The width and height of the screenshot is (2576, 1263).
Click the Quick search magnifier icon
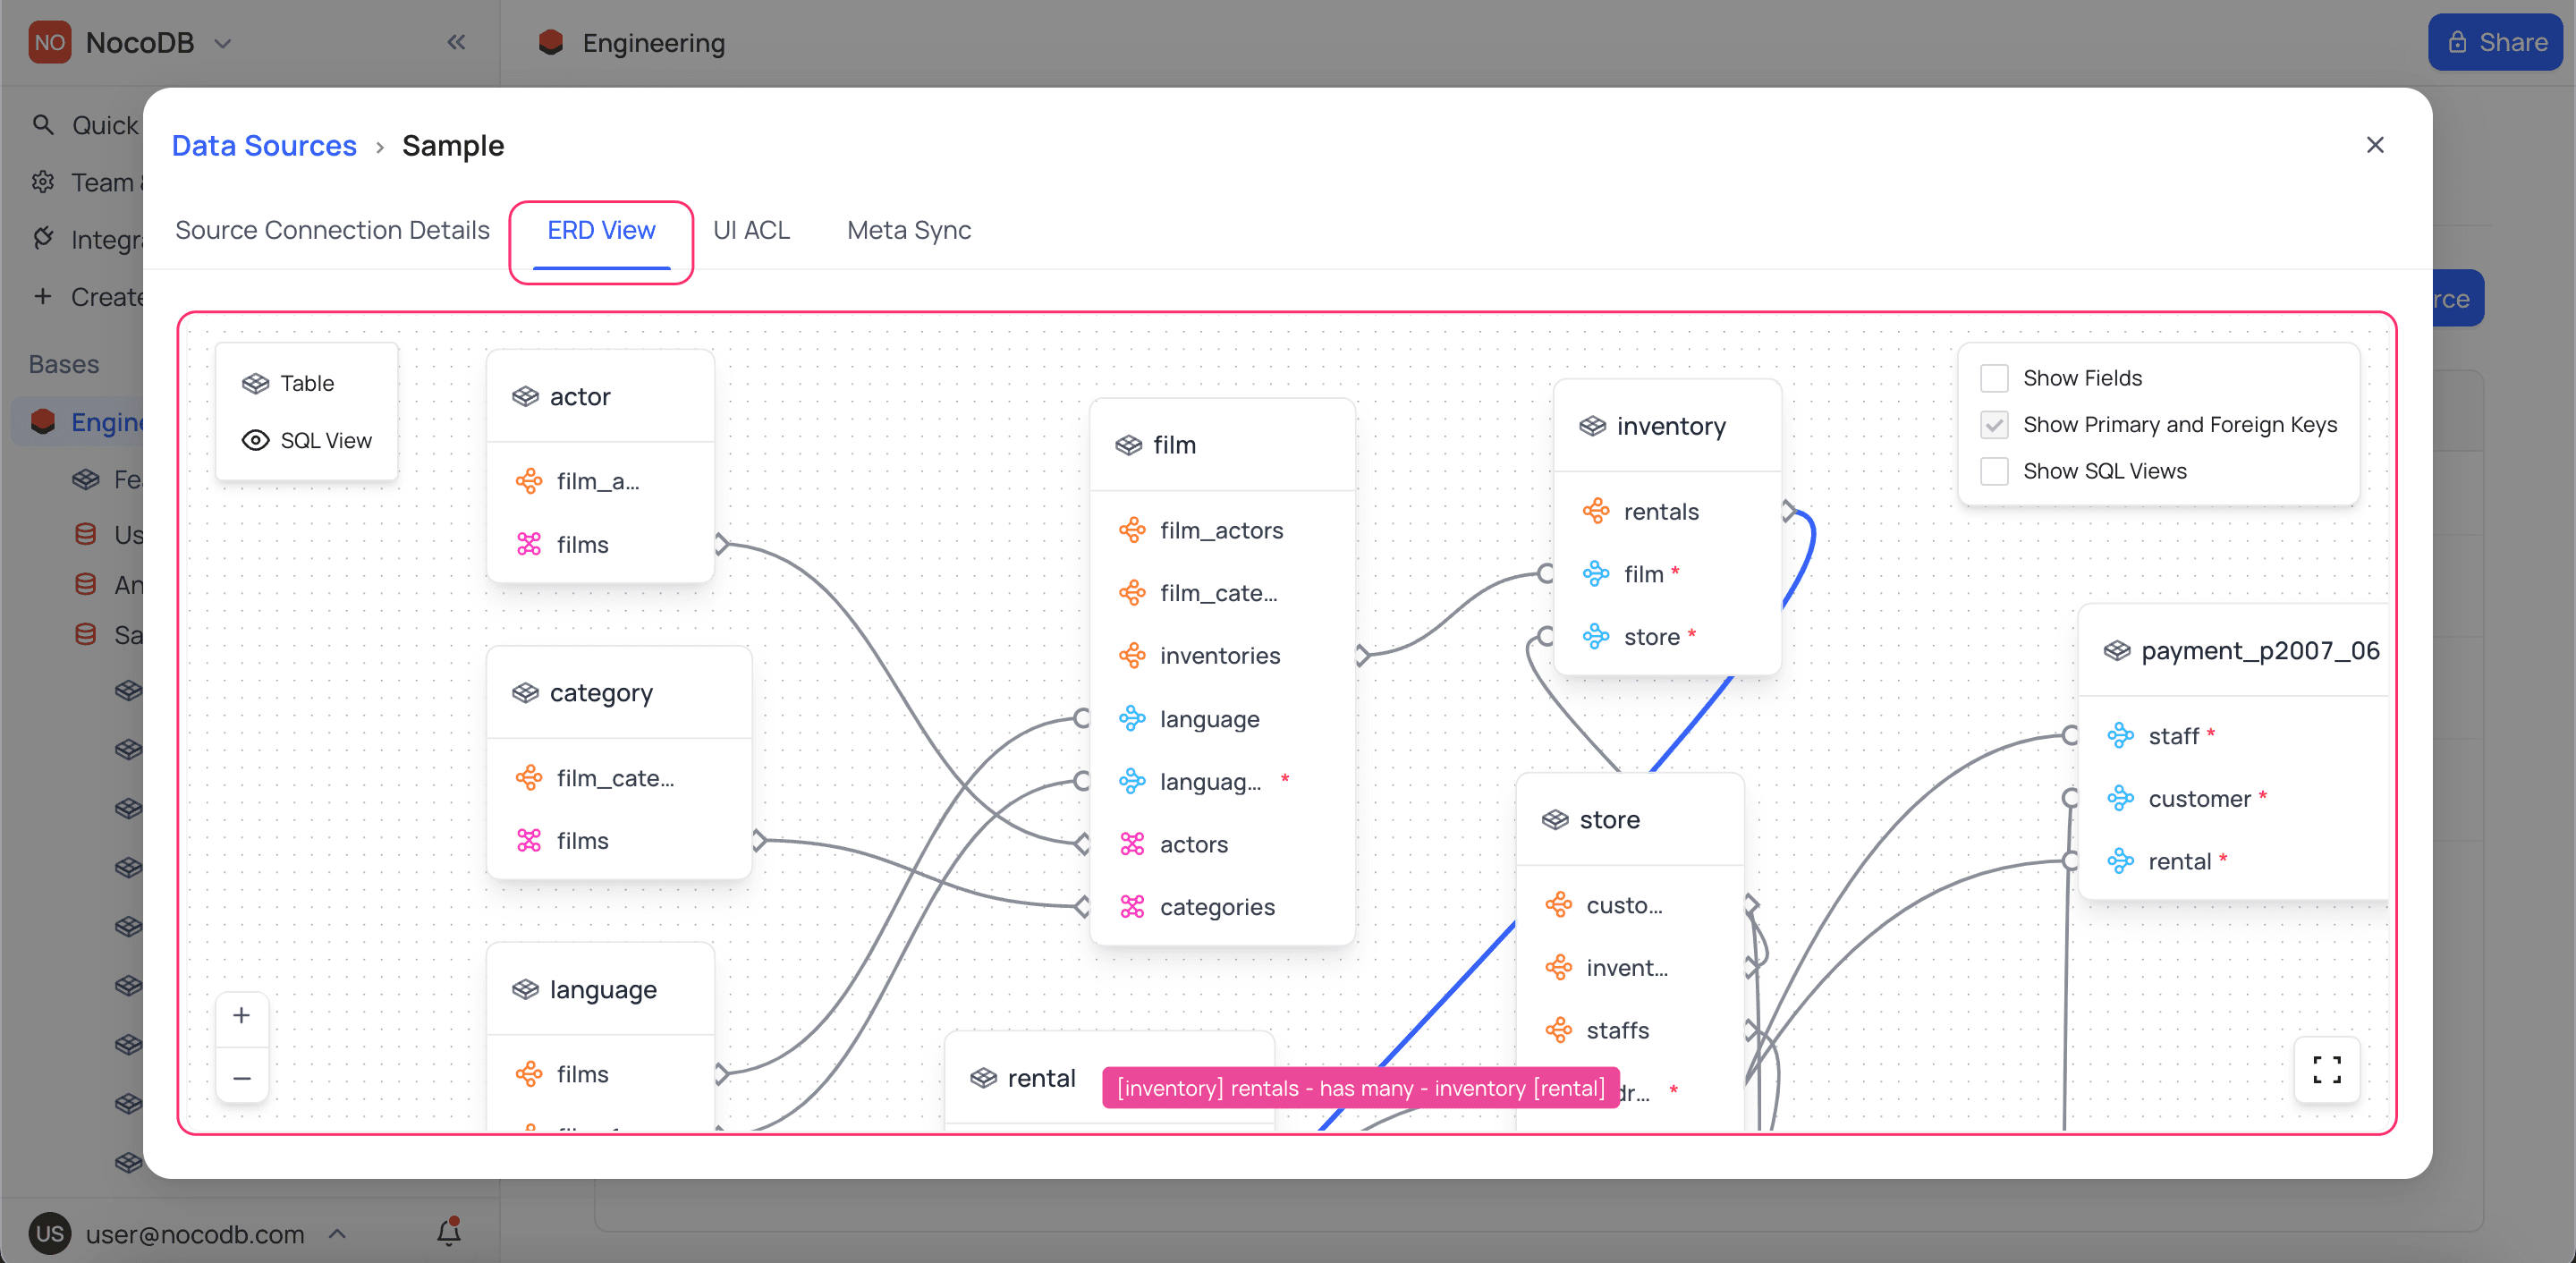pos(43,125)
